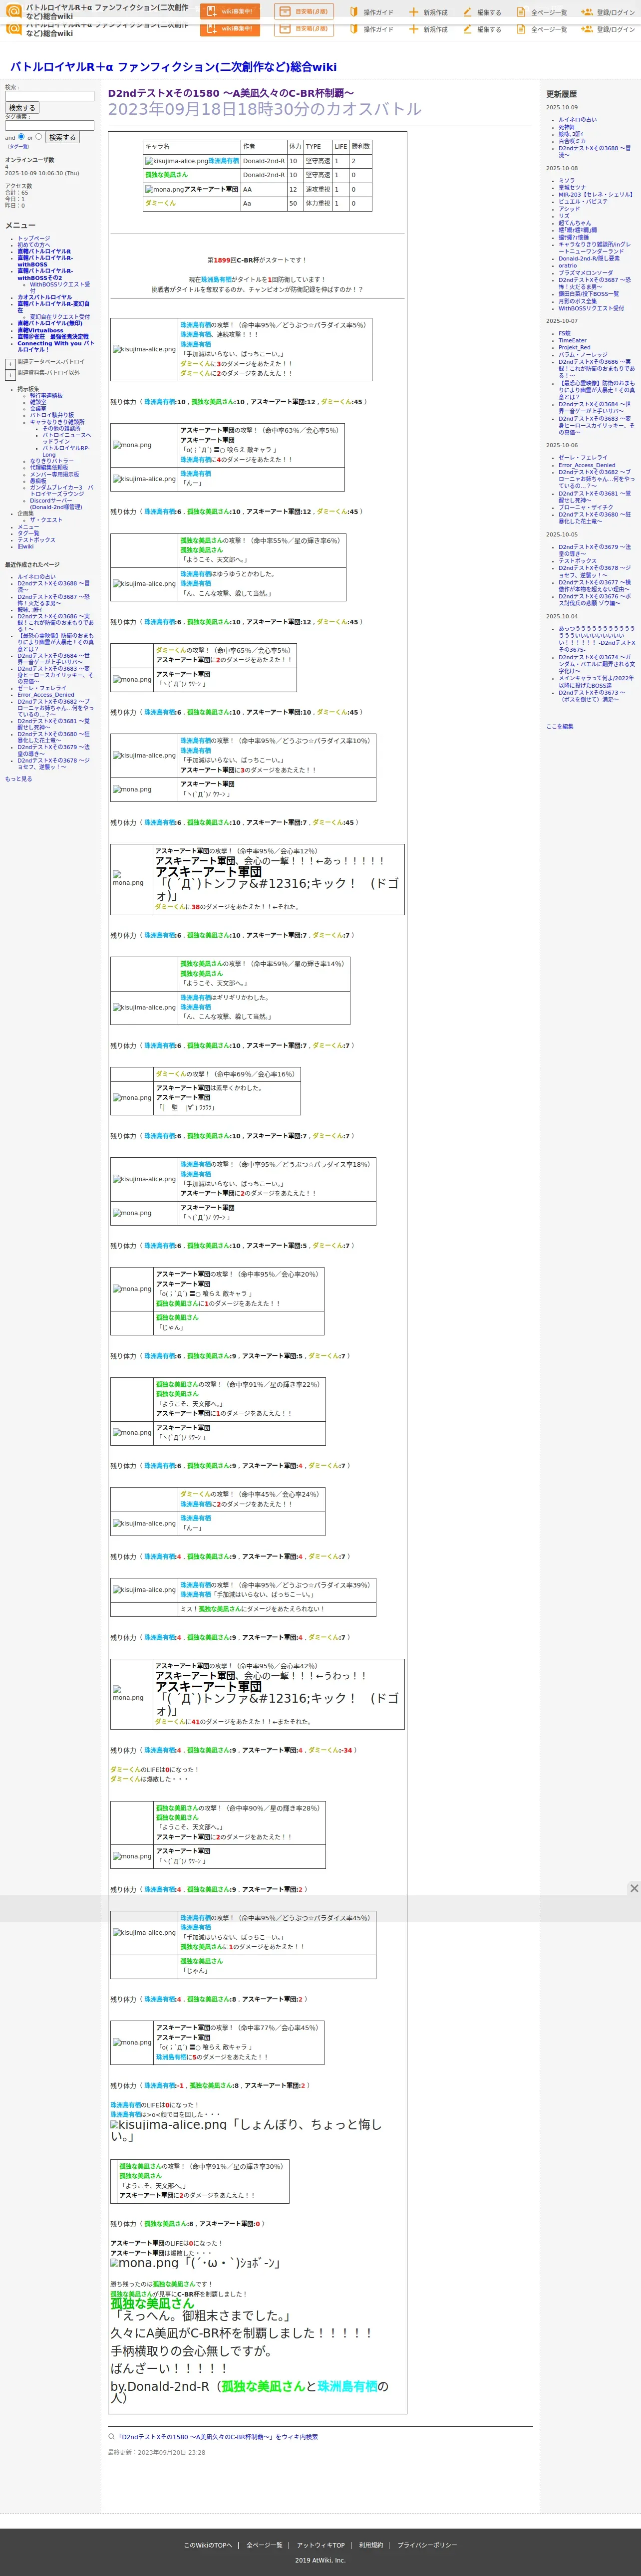Click the 2019 AtWiki, Inc. footer text

pos(320,2560)
